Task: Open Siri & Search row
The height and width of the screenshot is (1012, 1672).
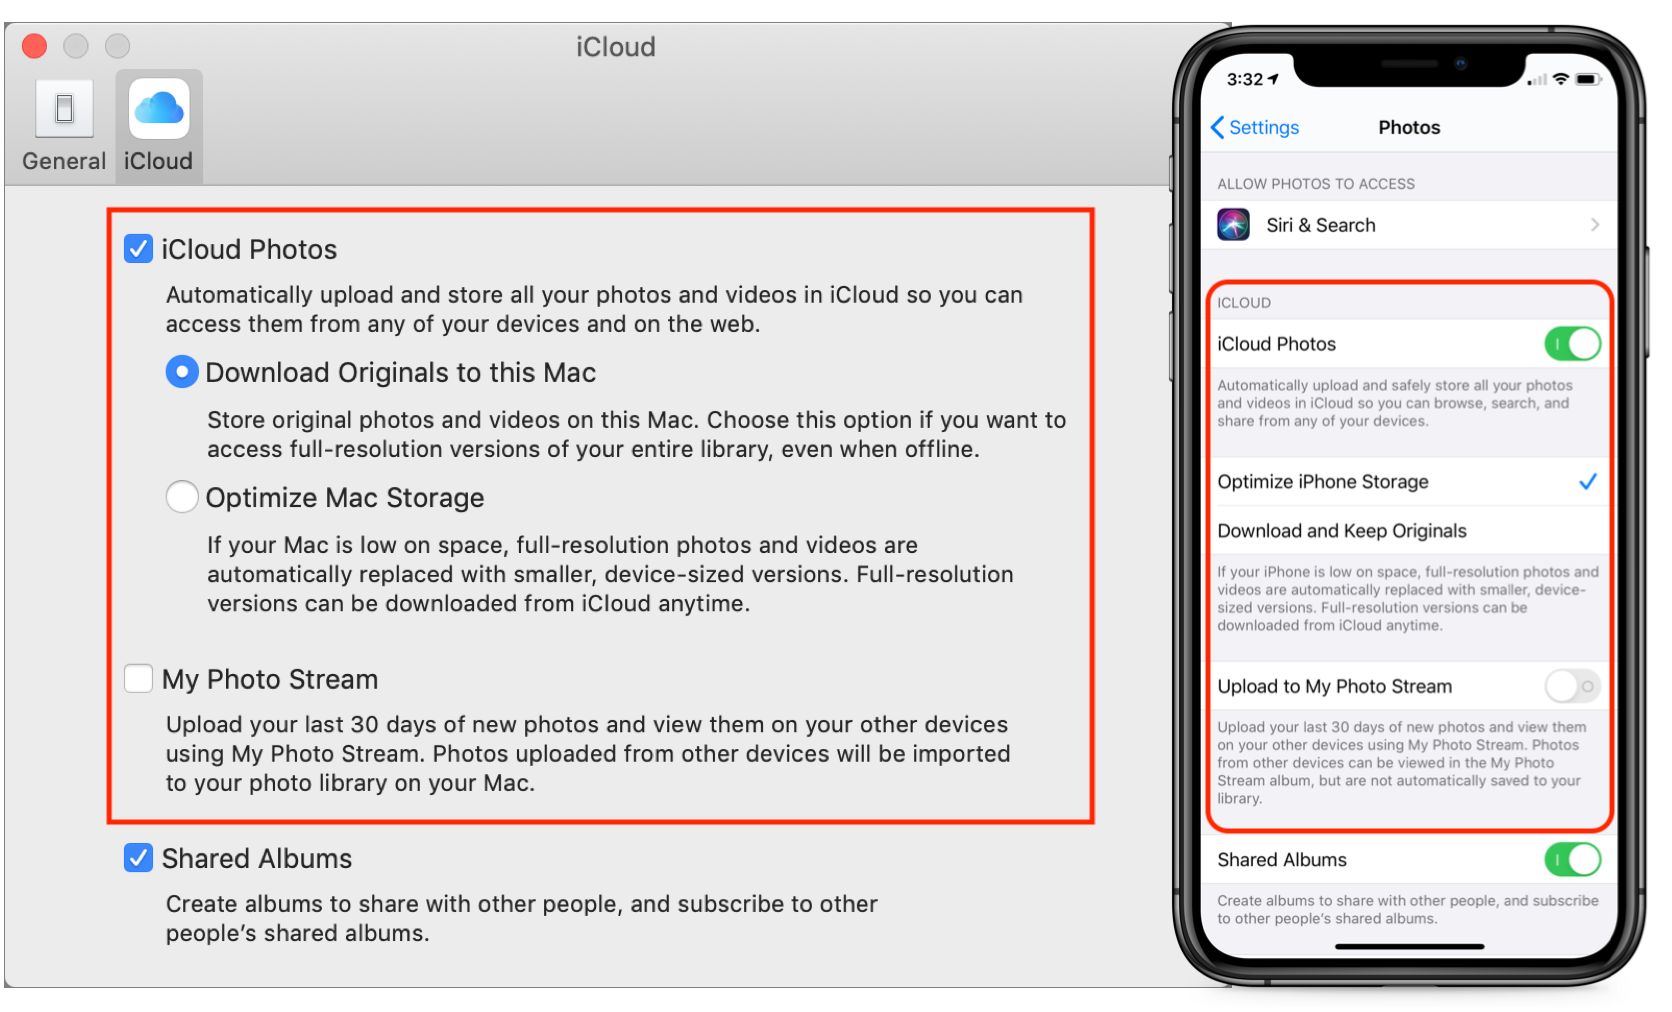Action: (x=1408, y=225)
